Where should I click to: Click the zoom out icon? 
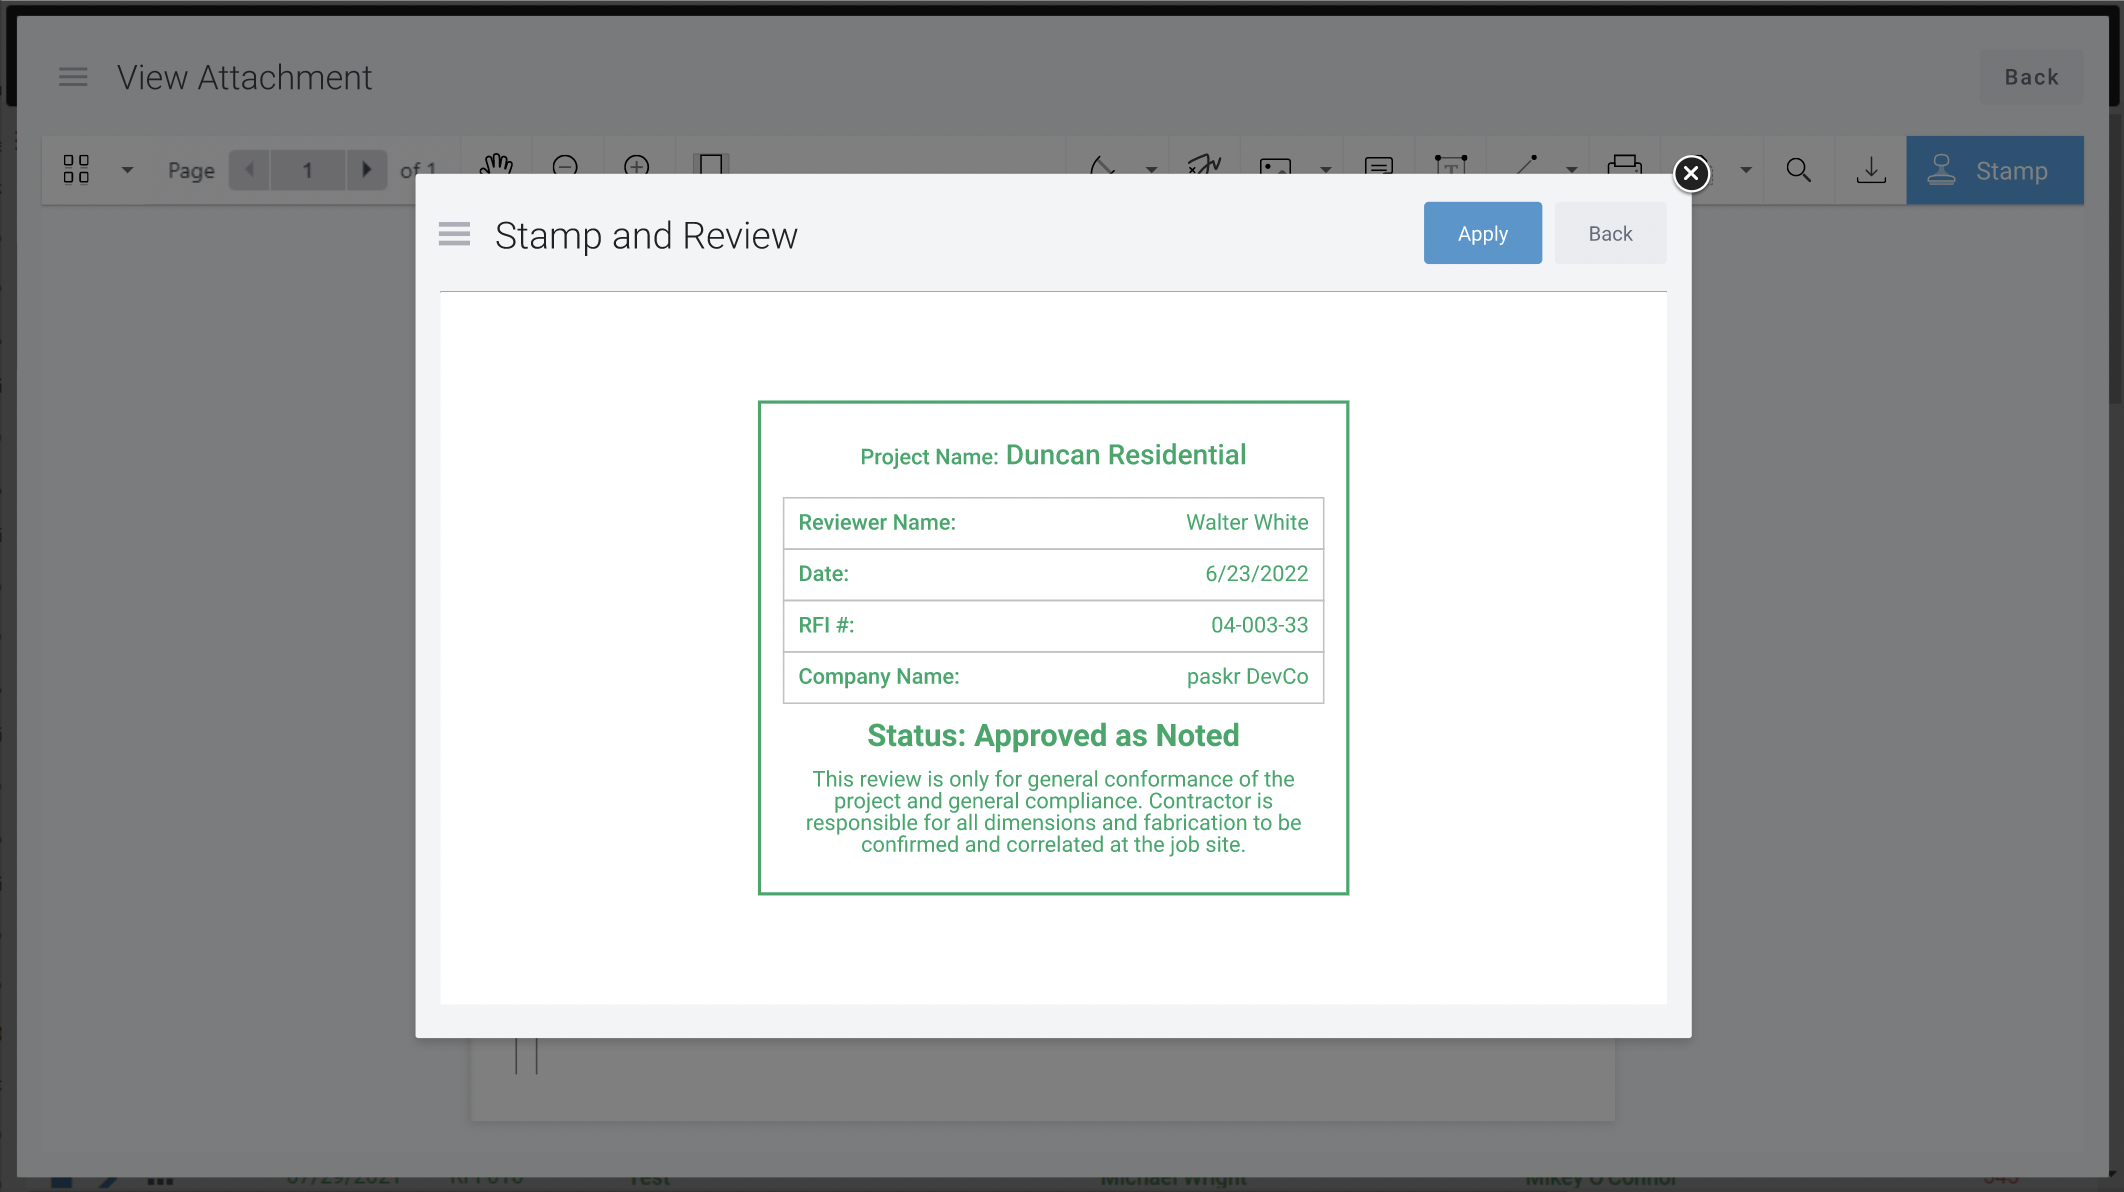point(565,164)
